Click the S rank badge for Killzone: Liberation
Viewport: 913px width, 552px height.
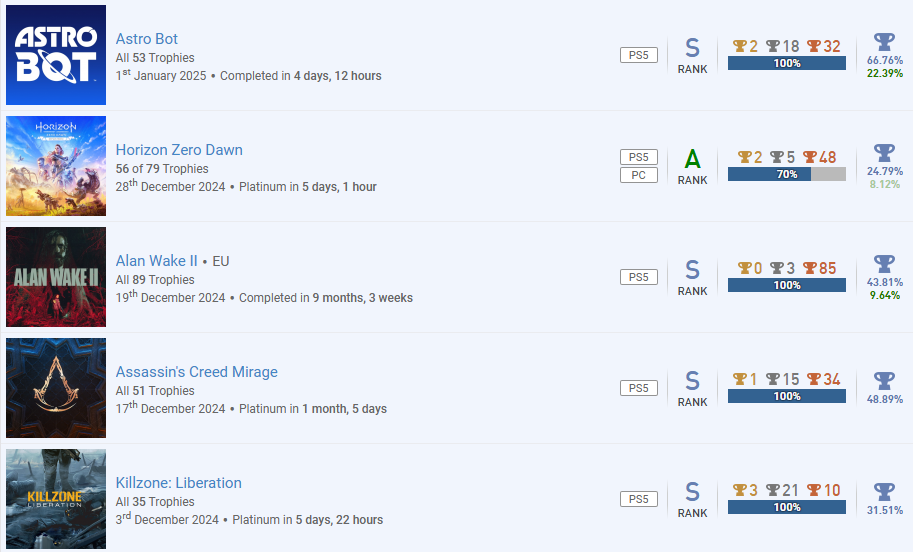coord(692,500)
